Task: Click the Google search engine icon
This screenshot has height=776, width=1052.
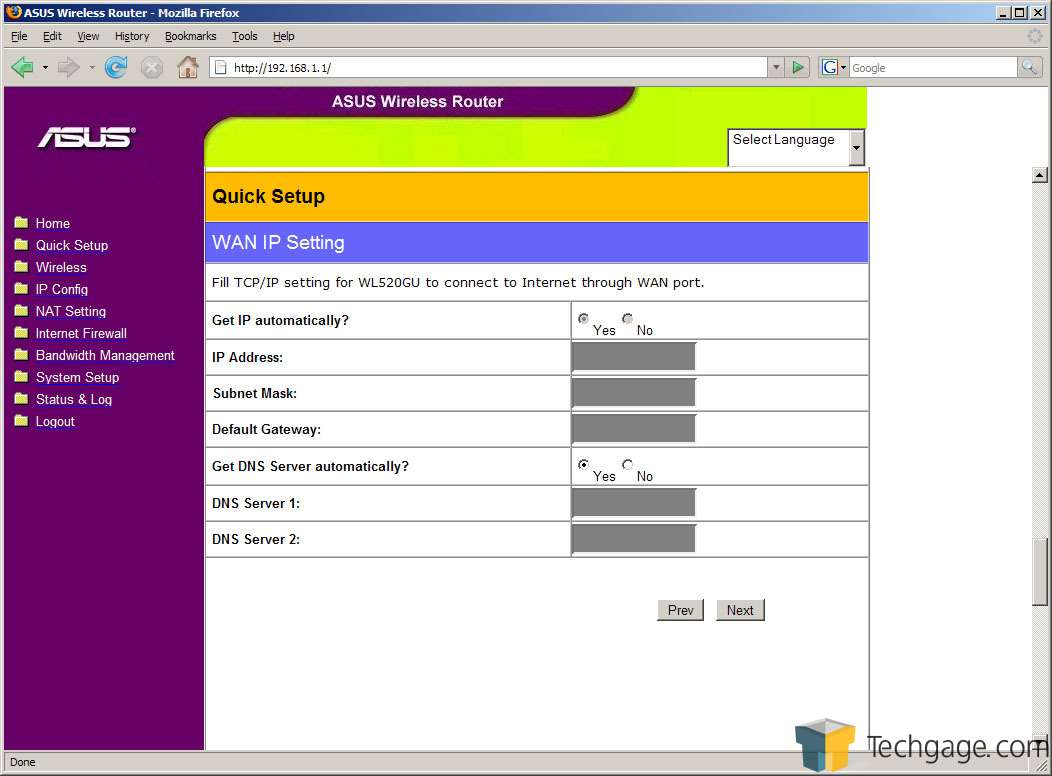Action: pos(830,67)
